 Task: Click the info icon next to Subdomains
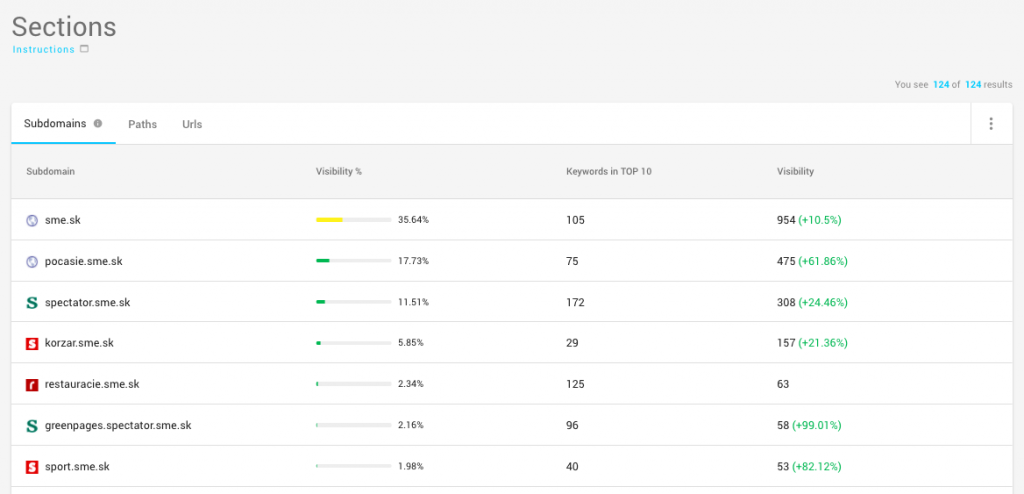98,123
